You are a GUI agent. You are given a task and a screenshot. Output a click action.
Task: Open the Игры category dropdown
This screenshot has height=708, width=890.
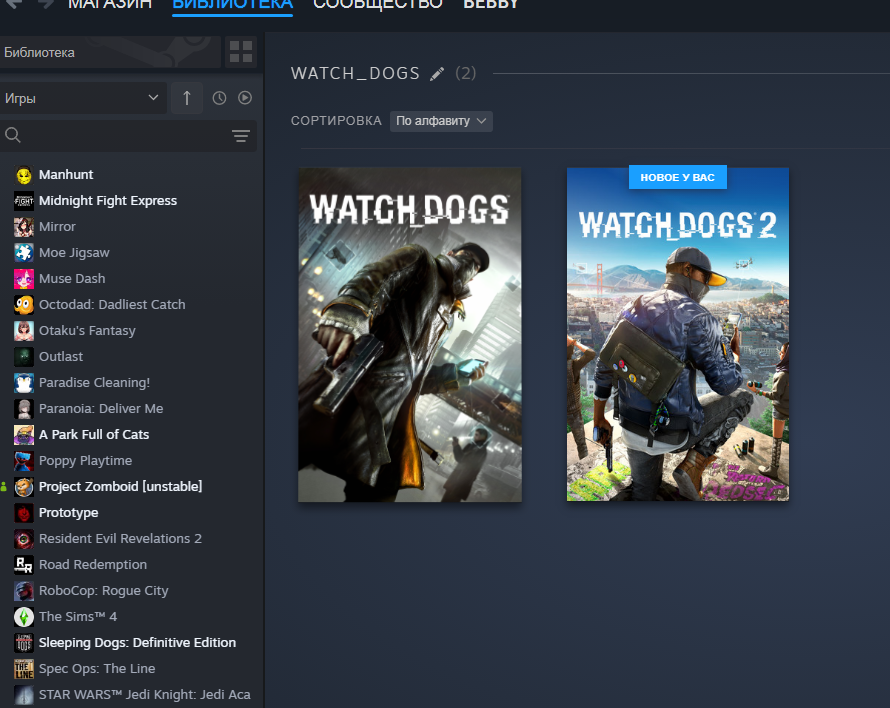(x=83, y=98)
